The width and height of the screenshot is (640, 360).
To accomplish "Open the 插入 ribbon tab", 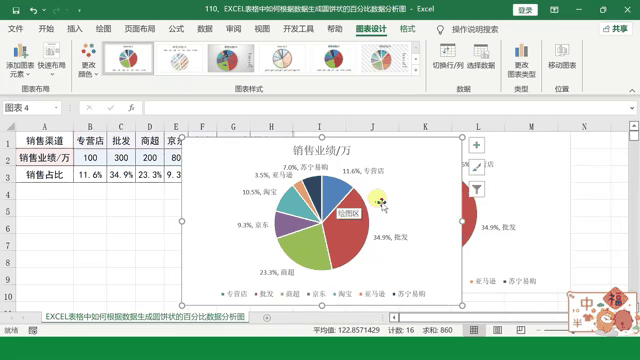I will click(75, 29).
